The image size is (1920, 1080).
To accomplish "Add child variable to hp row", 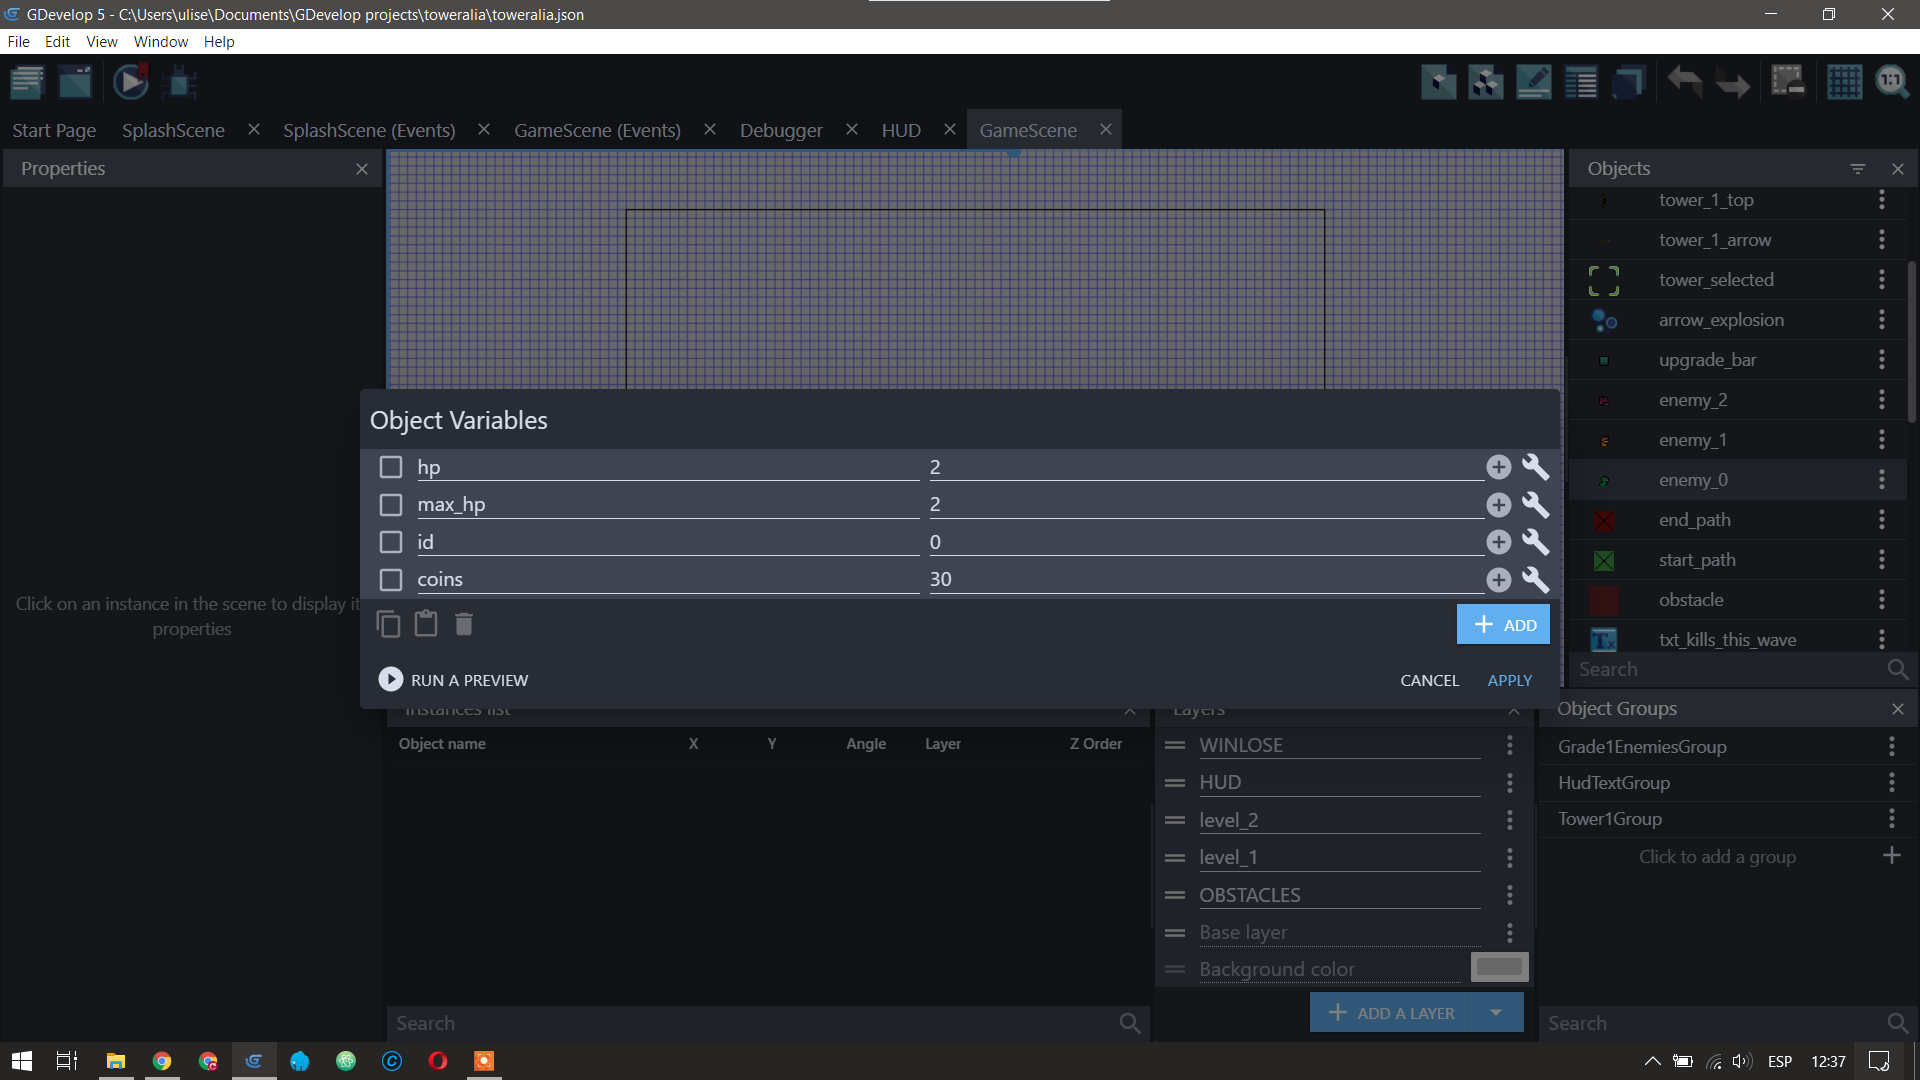I will pos(1498,467).
